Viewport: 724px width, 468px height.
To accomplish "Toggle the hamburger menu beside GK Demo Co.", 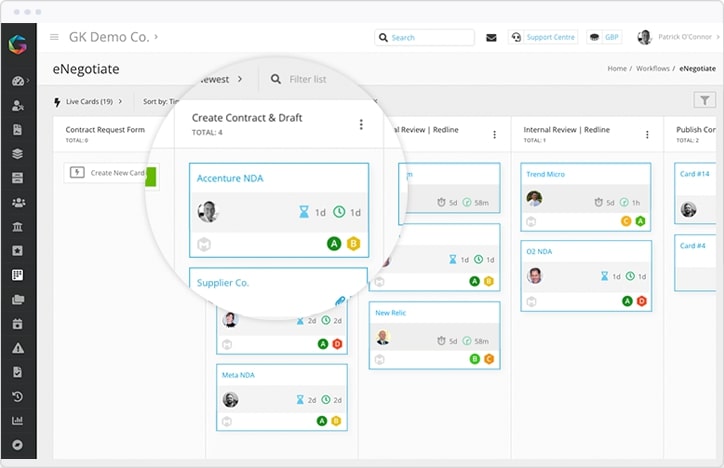I will tap(54, 38).
